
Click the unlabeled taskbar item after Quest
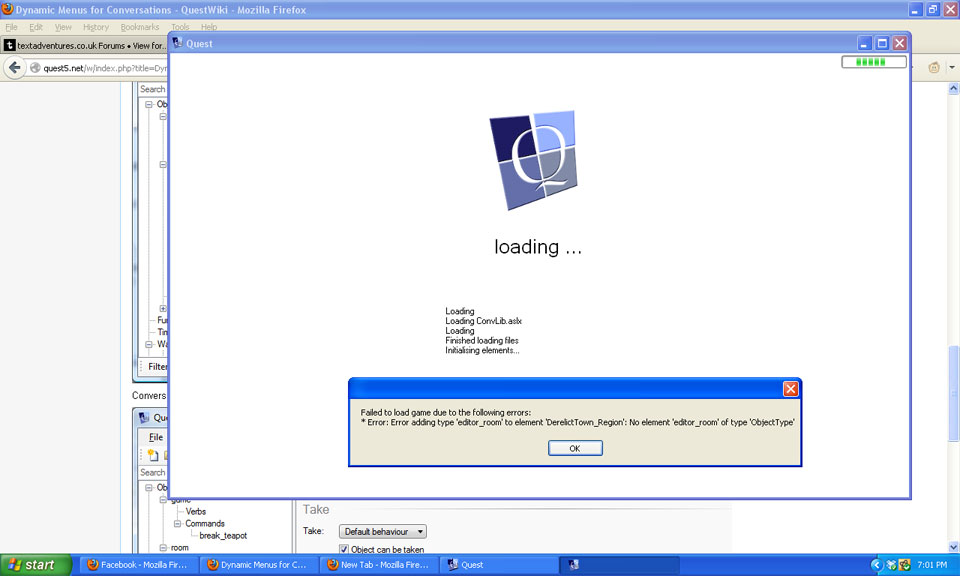(x=618, y=565)
